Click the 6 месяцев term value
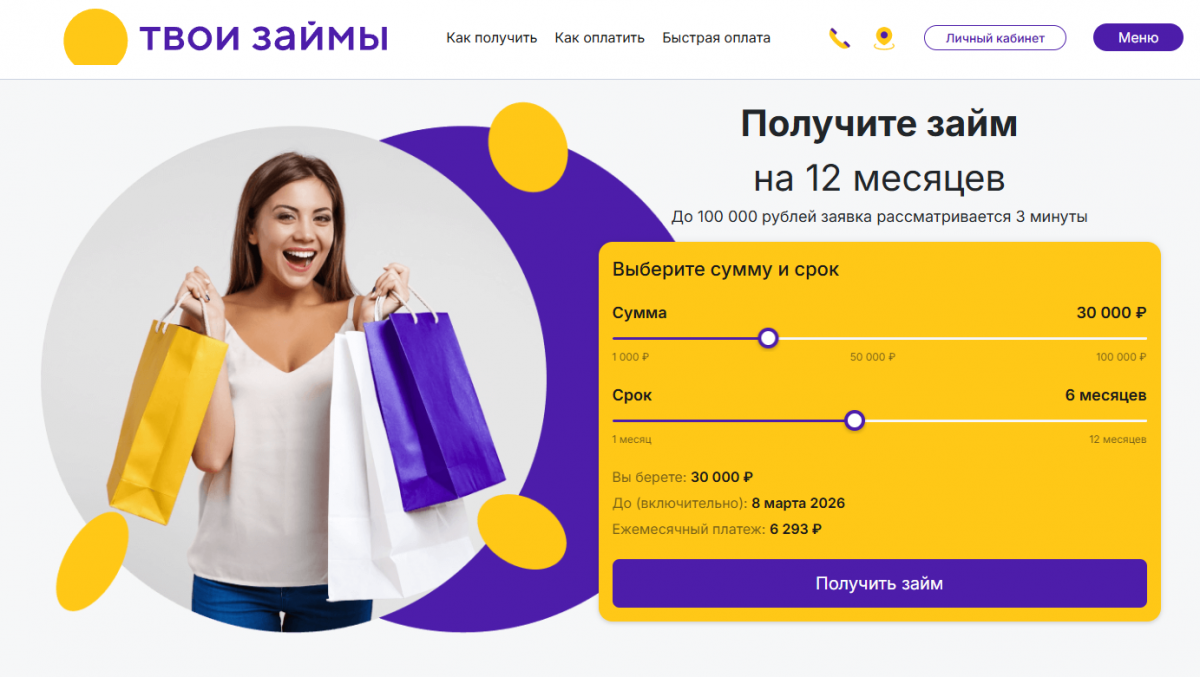The image size is (1200, 677). (1106, 395)
